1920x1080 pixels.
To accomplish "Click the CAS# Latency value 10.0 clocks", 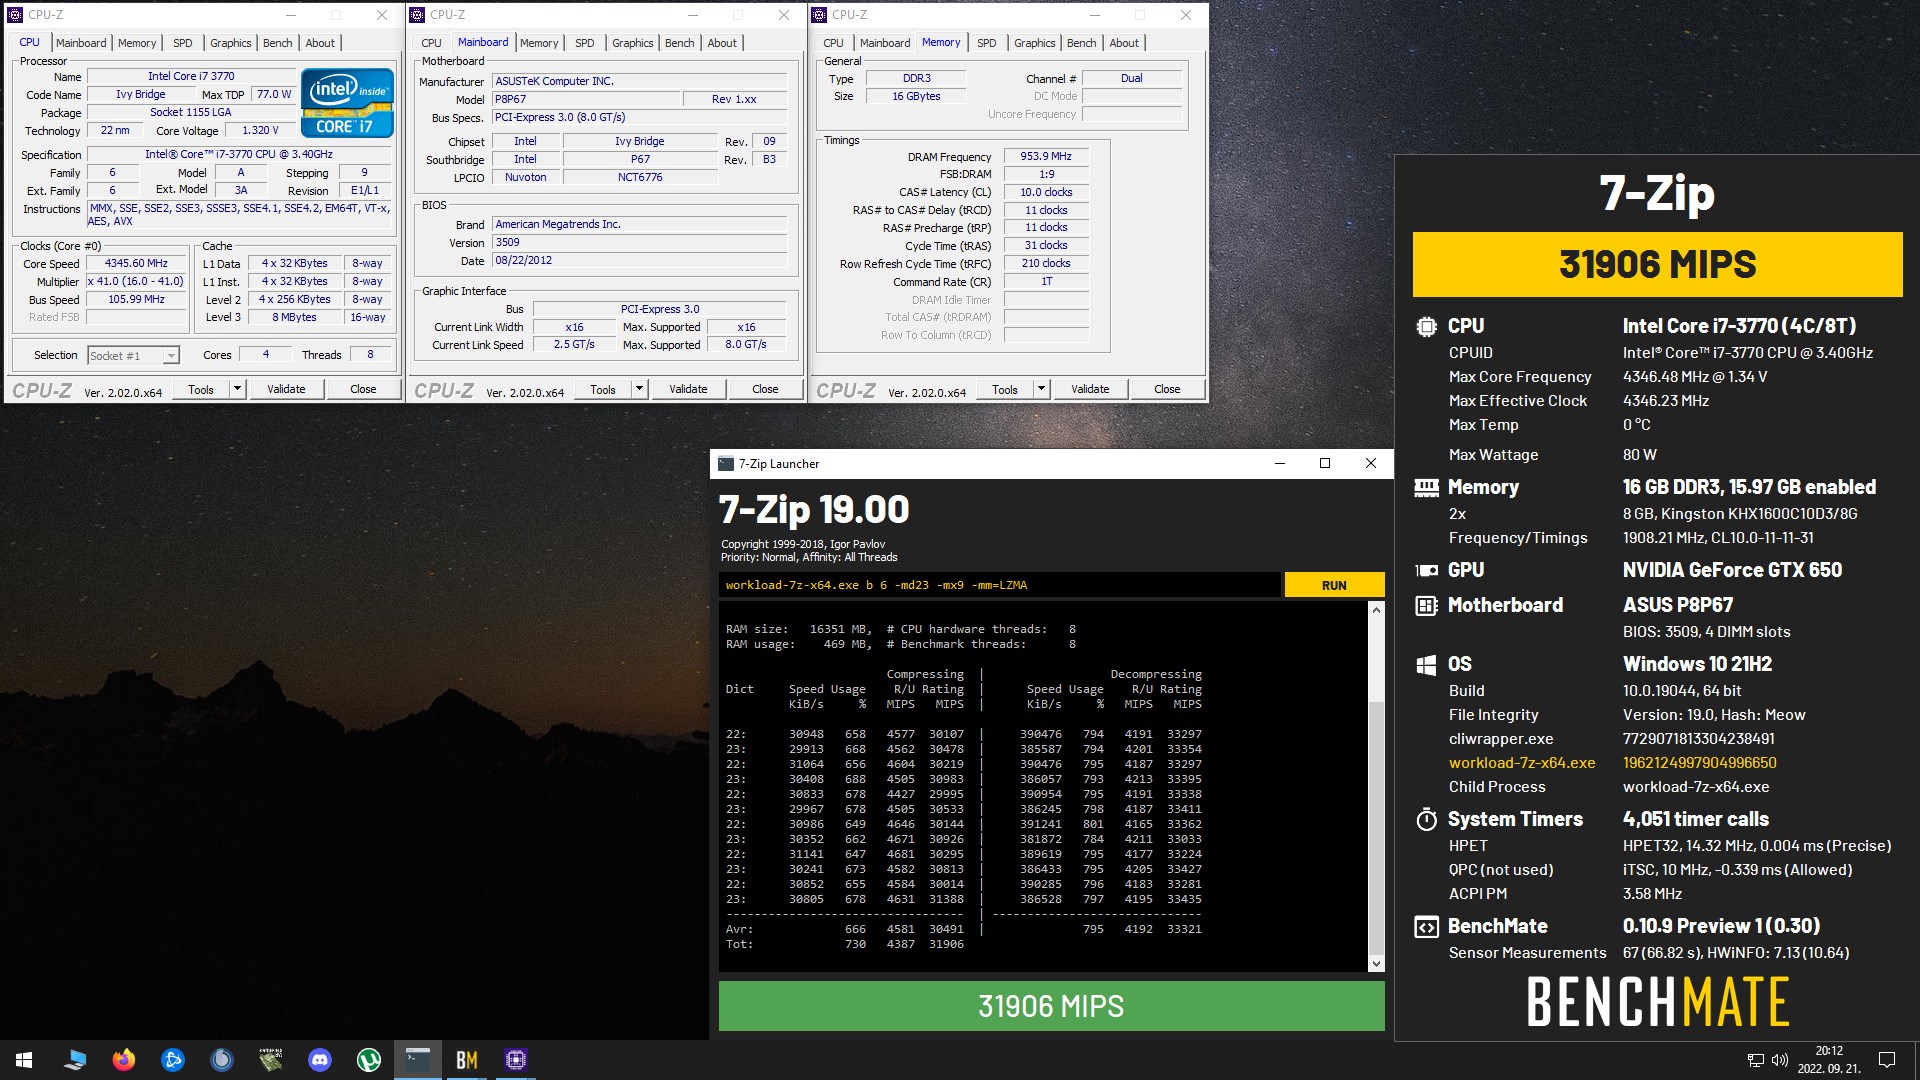I will tap(1046, 192).
